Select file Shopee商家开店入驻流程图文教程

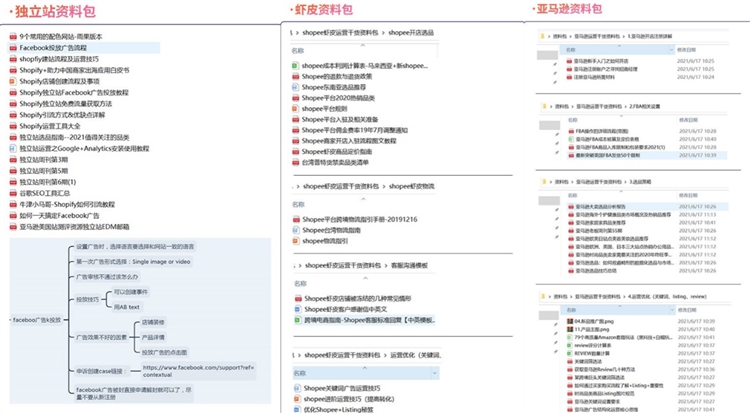click(x=349, y=141)
